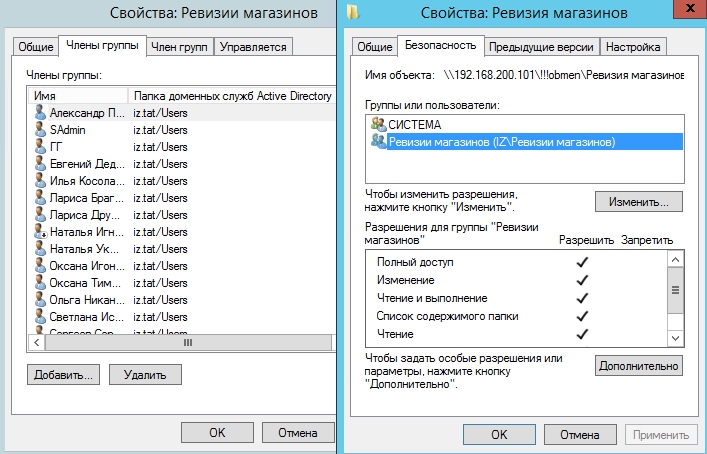Image resolution: width=707 pixels, height=454 pixels.
Task: Click the Ревизии магазинов (IZ) group icon
Action: tap(378, 142)
